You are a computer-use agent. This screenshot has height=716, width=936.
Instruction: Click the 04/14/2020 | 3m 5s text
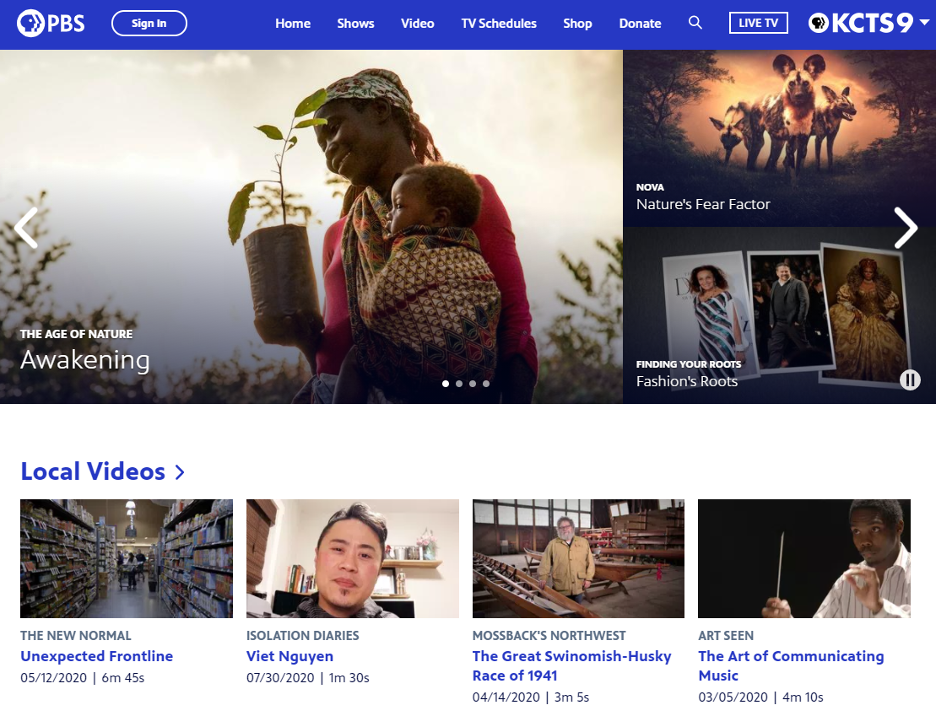click(x=531, y=697)
